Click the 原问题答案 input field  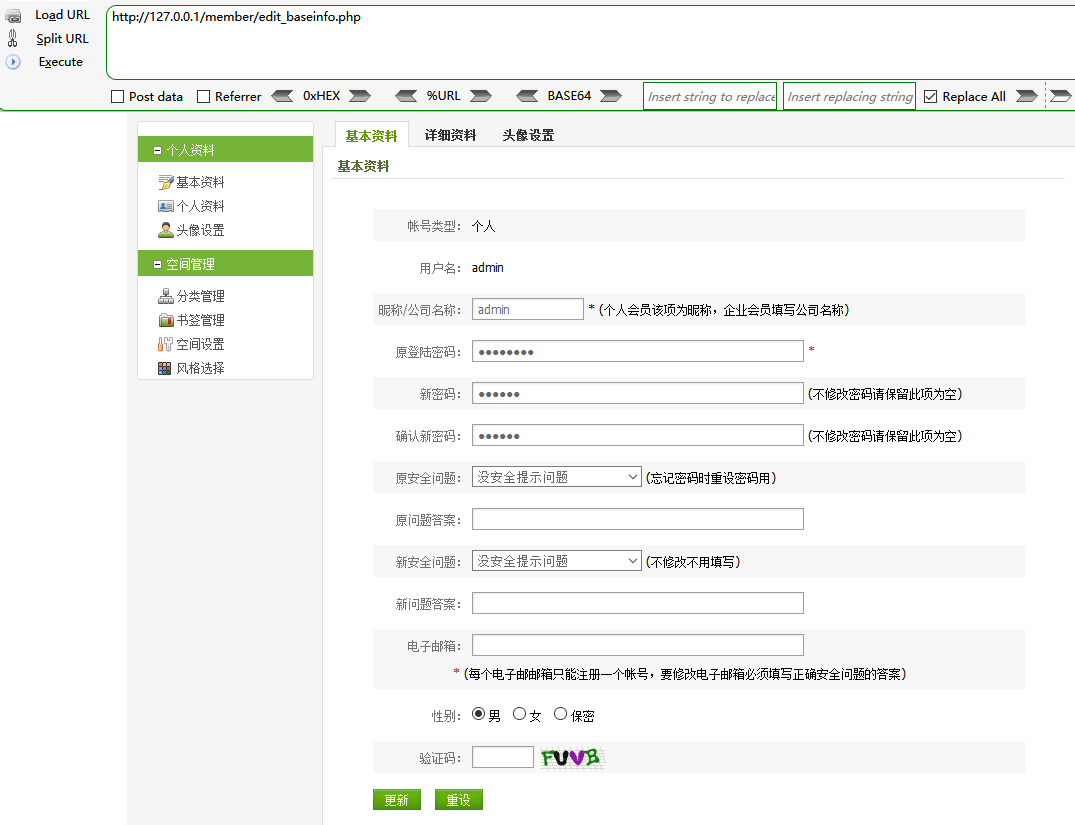click(x=638, y=519)
